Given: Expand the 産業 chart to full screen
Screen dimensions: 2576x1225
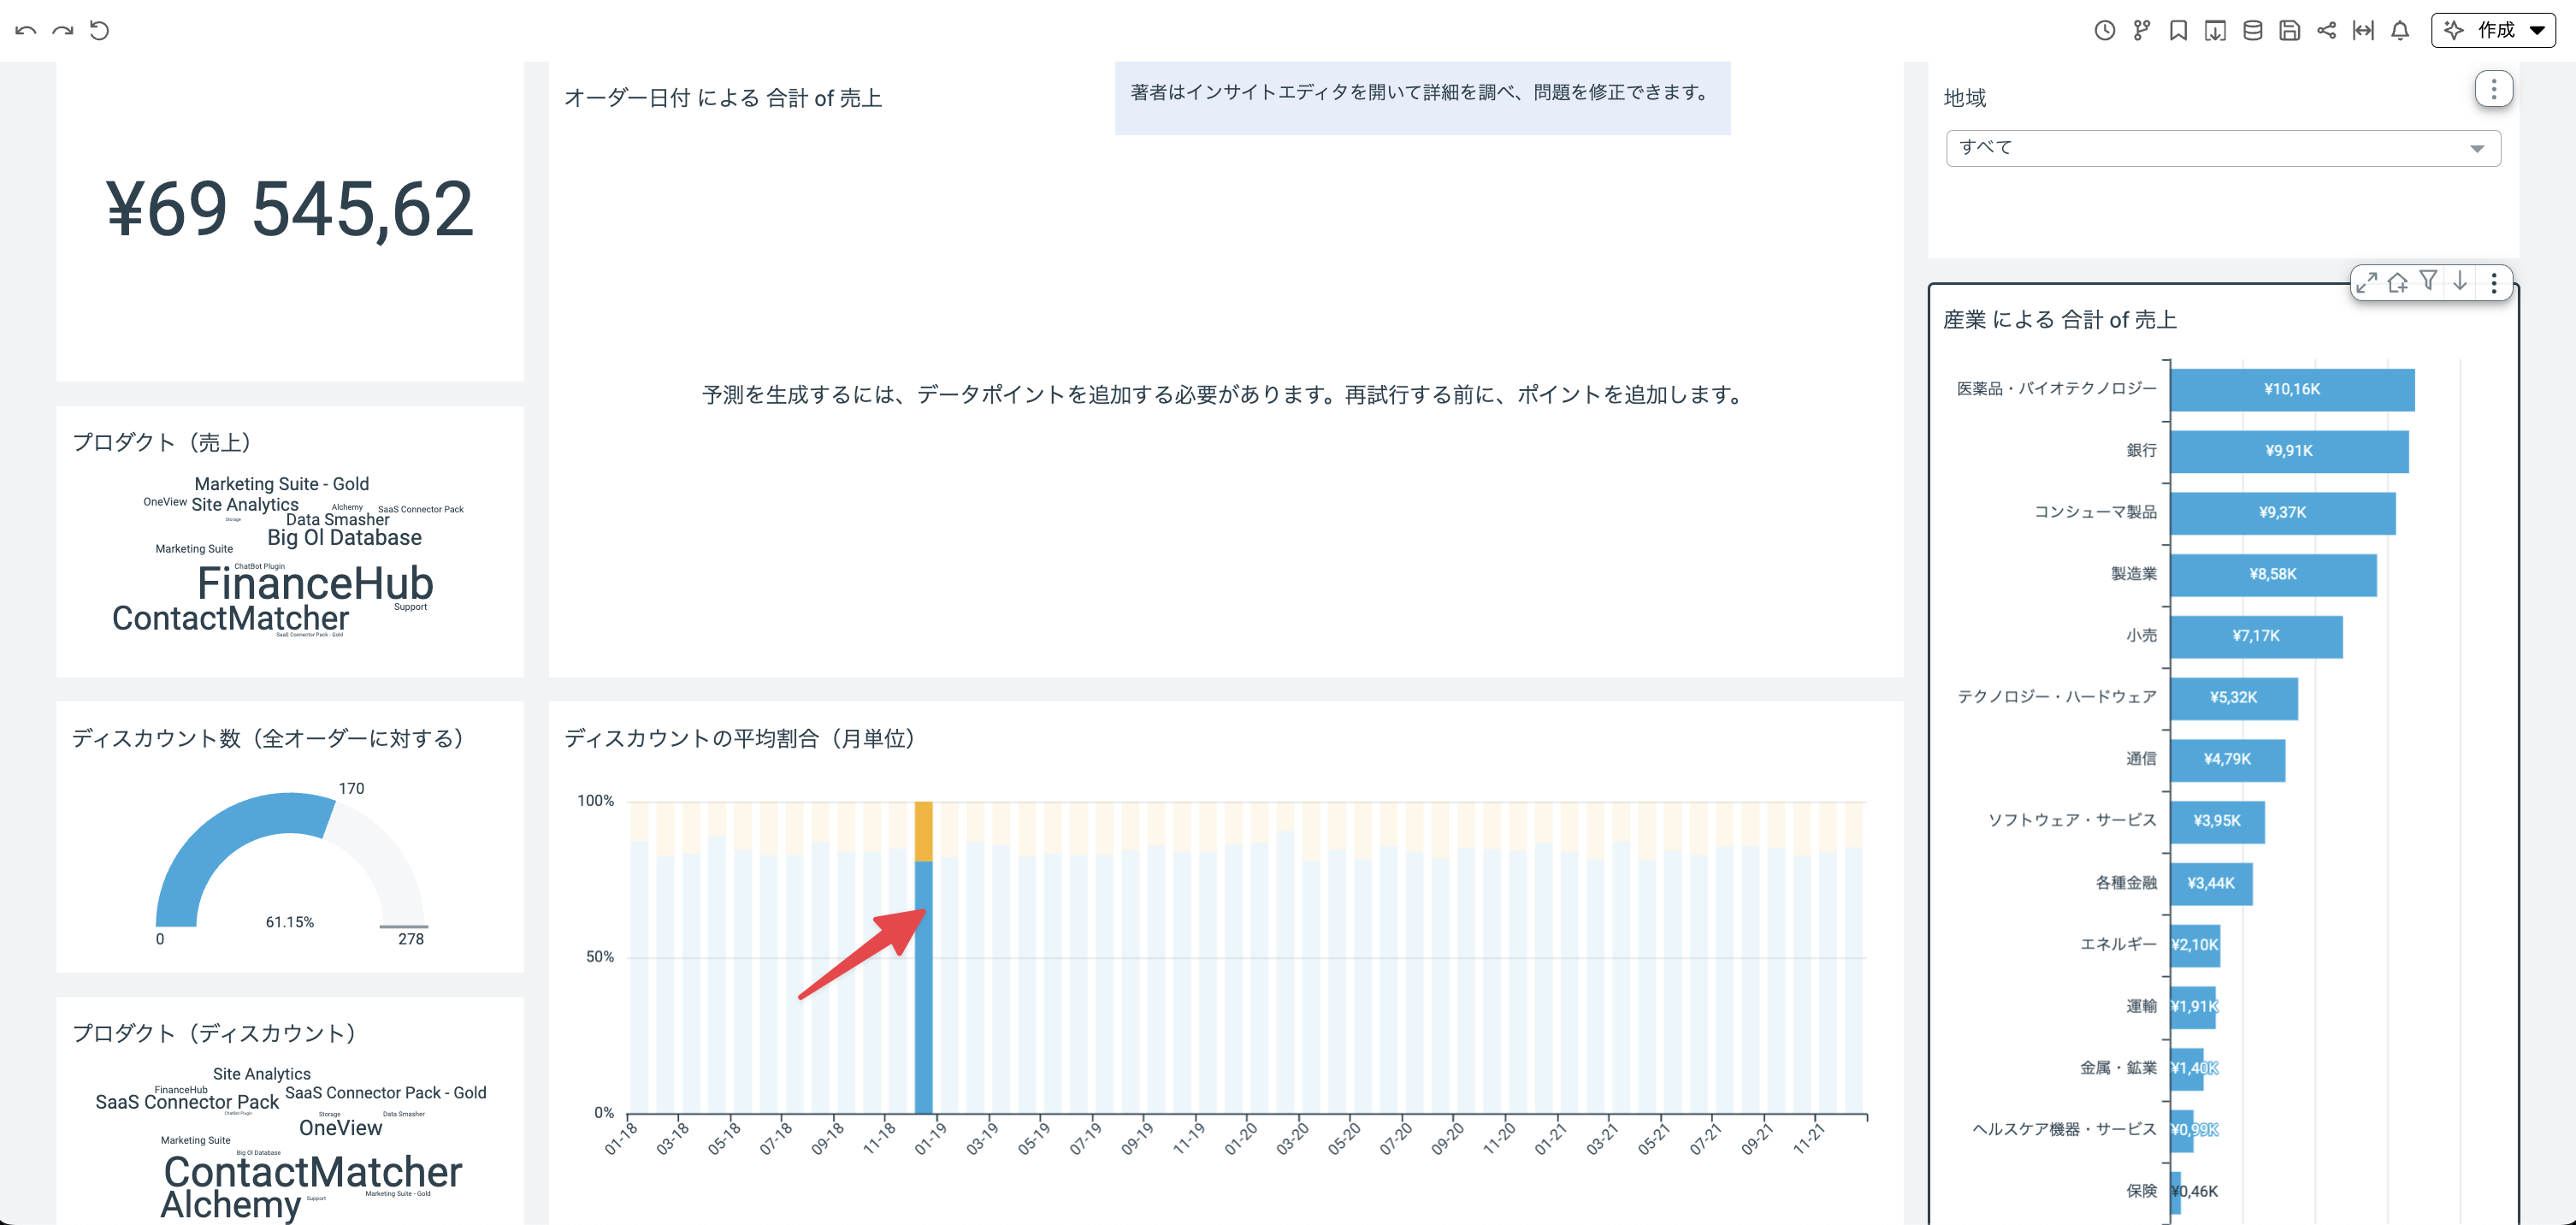Looking at the screenshot, I should tap(2367, 284).
